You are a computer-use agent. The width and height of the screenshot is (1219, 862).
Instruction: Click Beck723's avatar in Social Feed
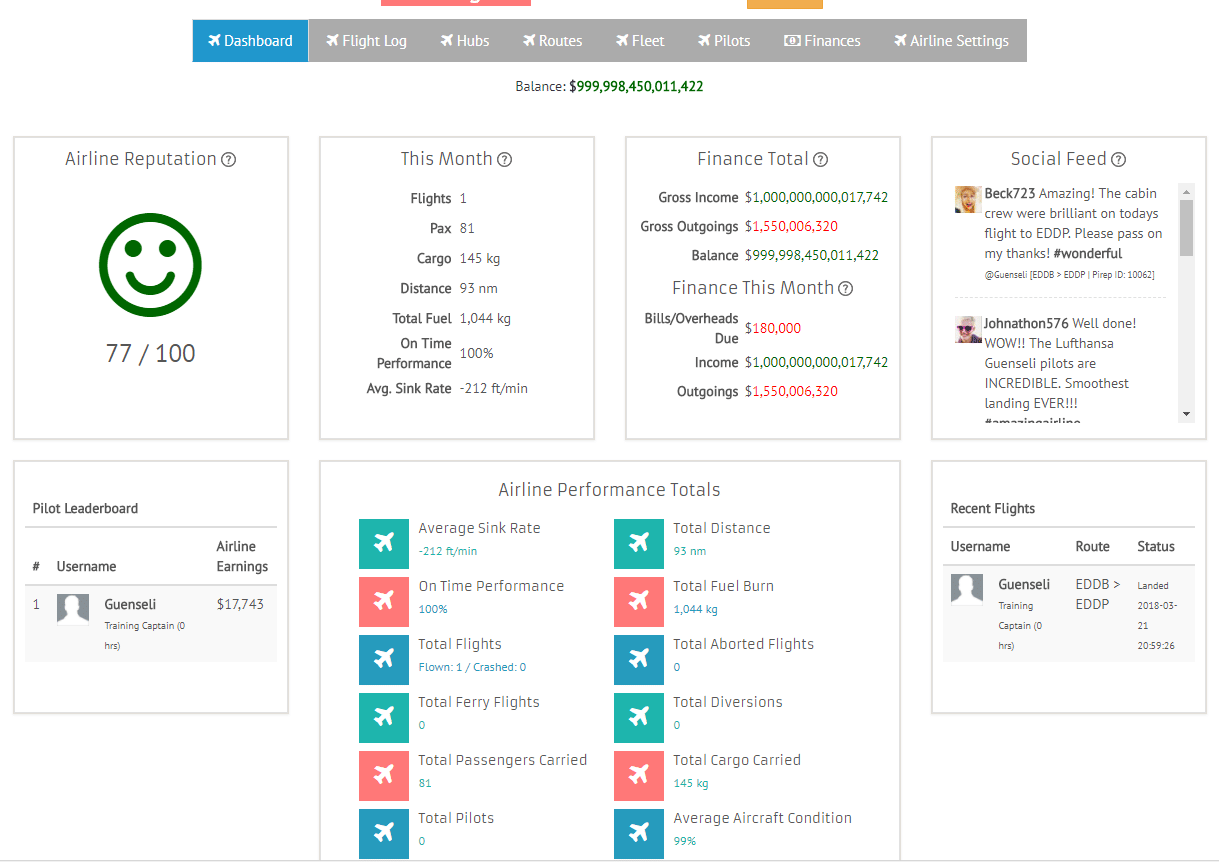point(967,199)
